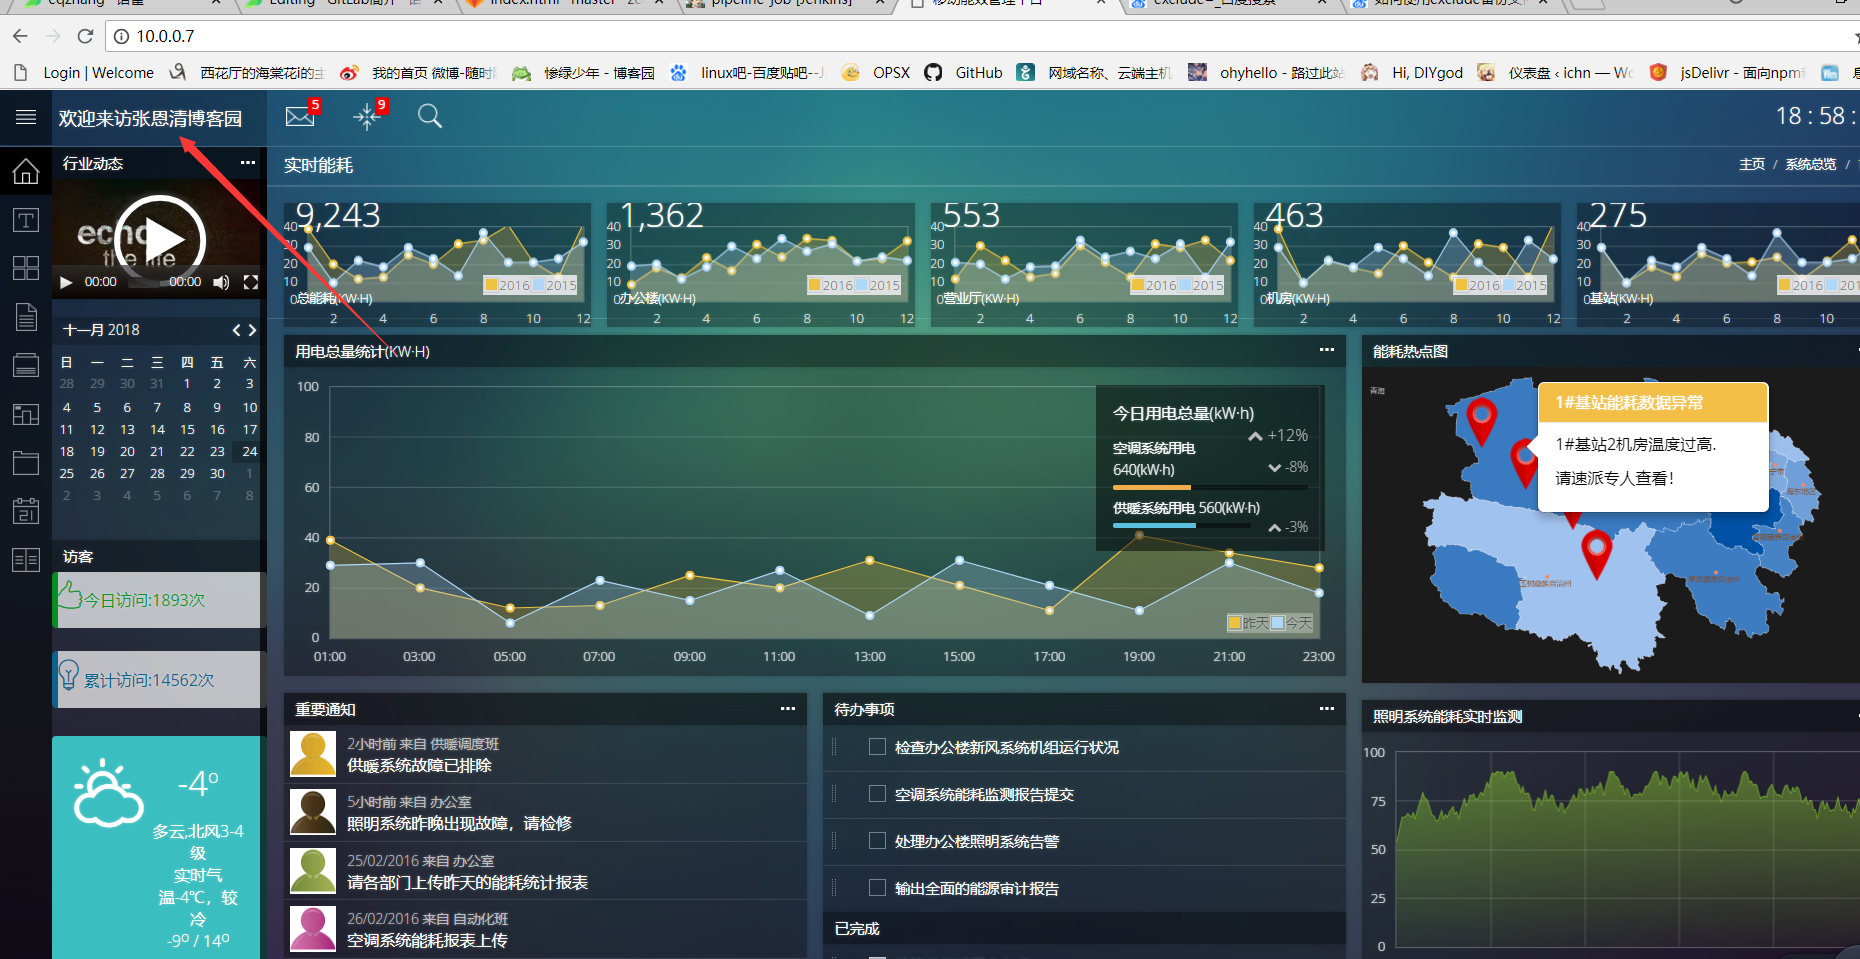Open the chart panel sidebar icon
This screenshot has height=959, width=1860.
click(26, 414)
